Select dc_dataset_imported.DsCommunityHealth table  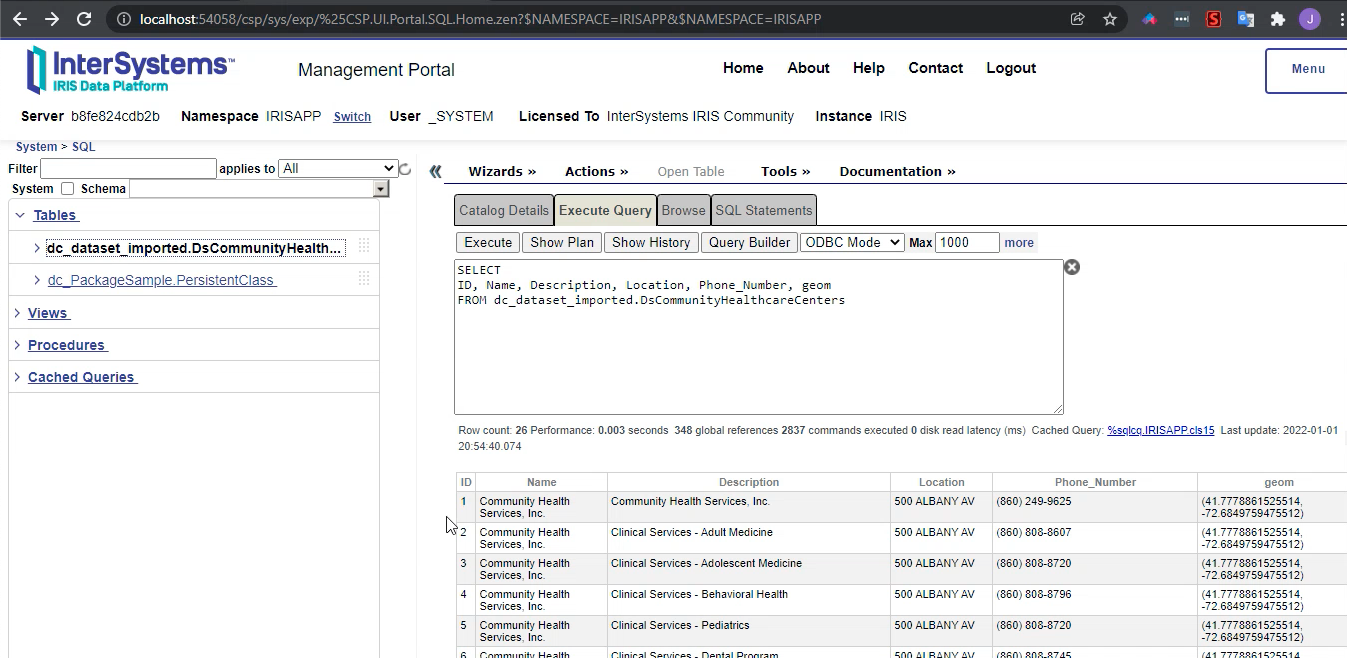[195, 248]
